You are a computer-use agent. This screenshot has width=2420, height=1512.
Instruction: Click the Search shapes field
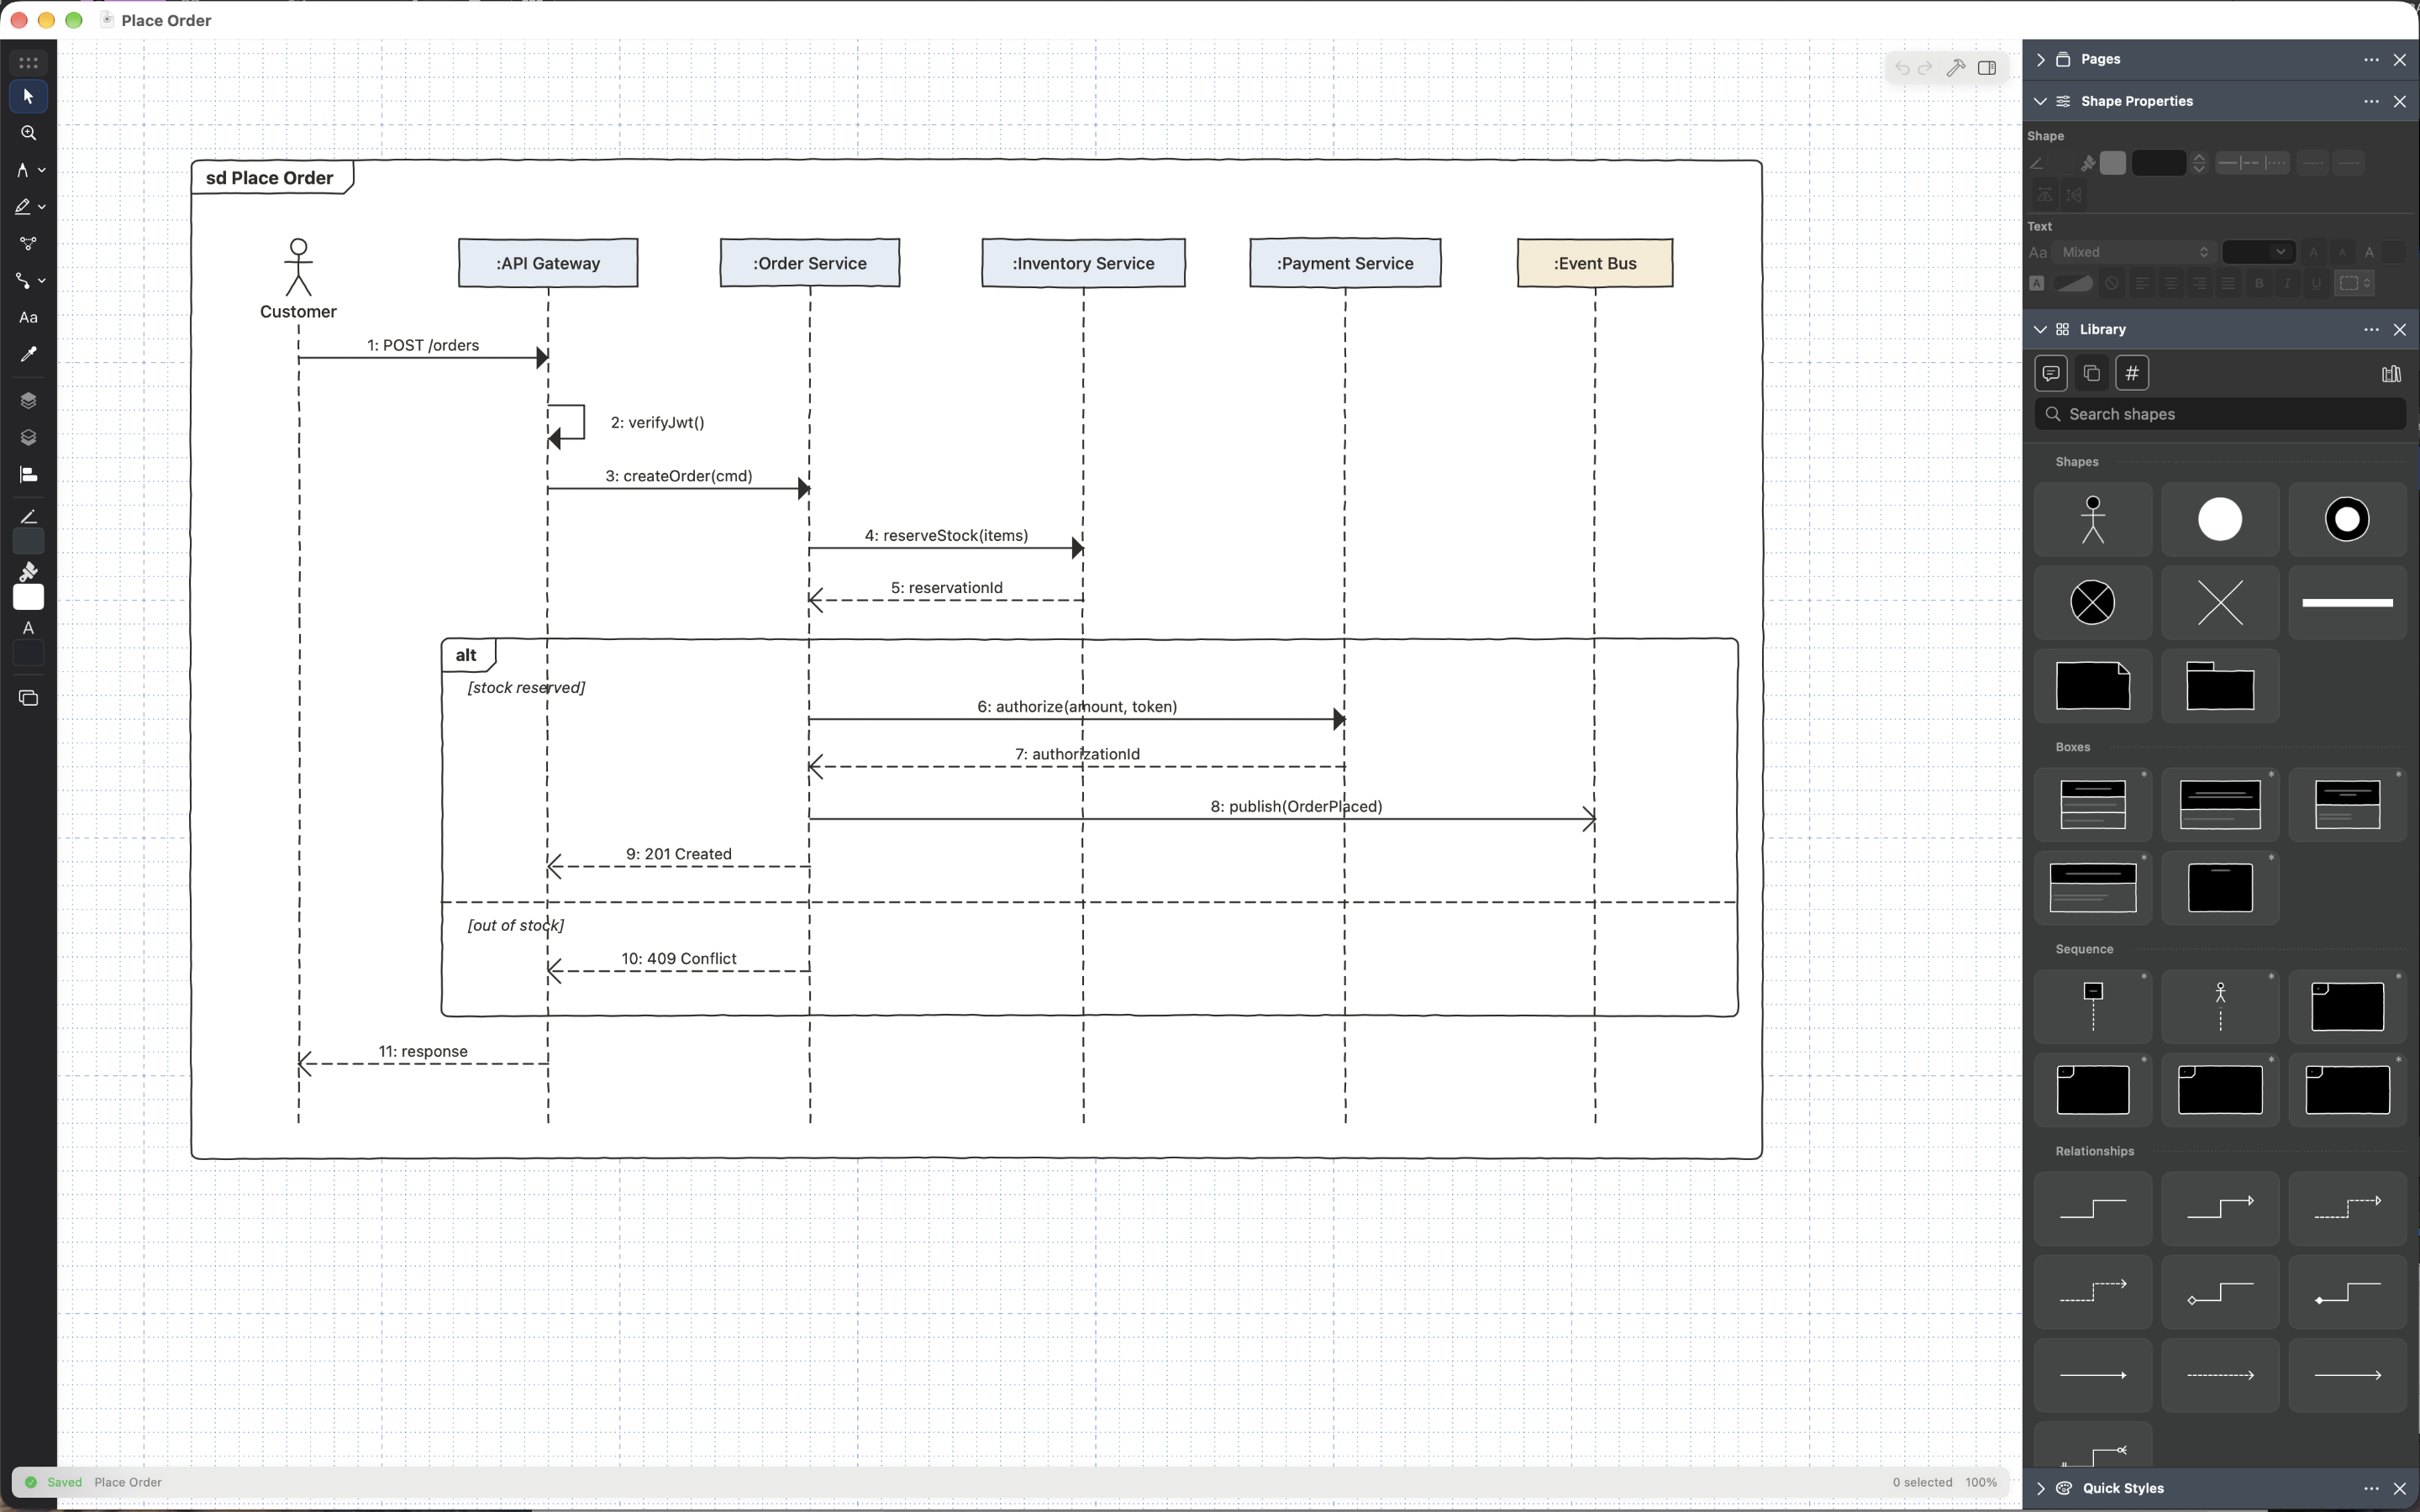[2220, 414]
